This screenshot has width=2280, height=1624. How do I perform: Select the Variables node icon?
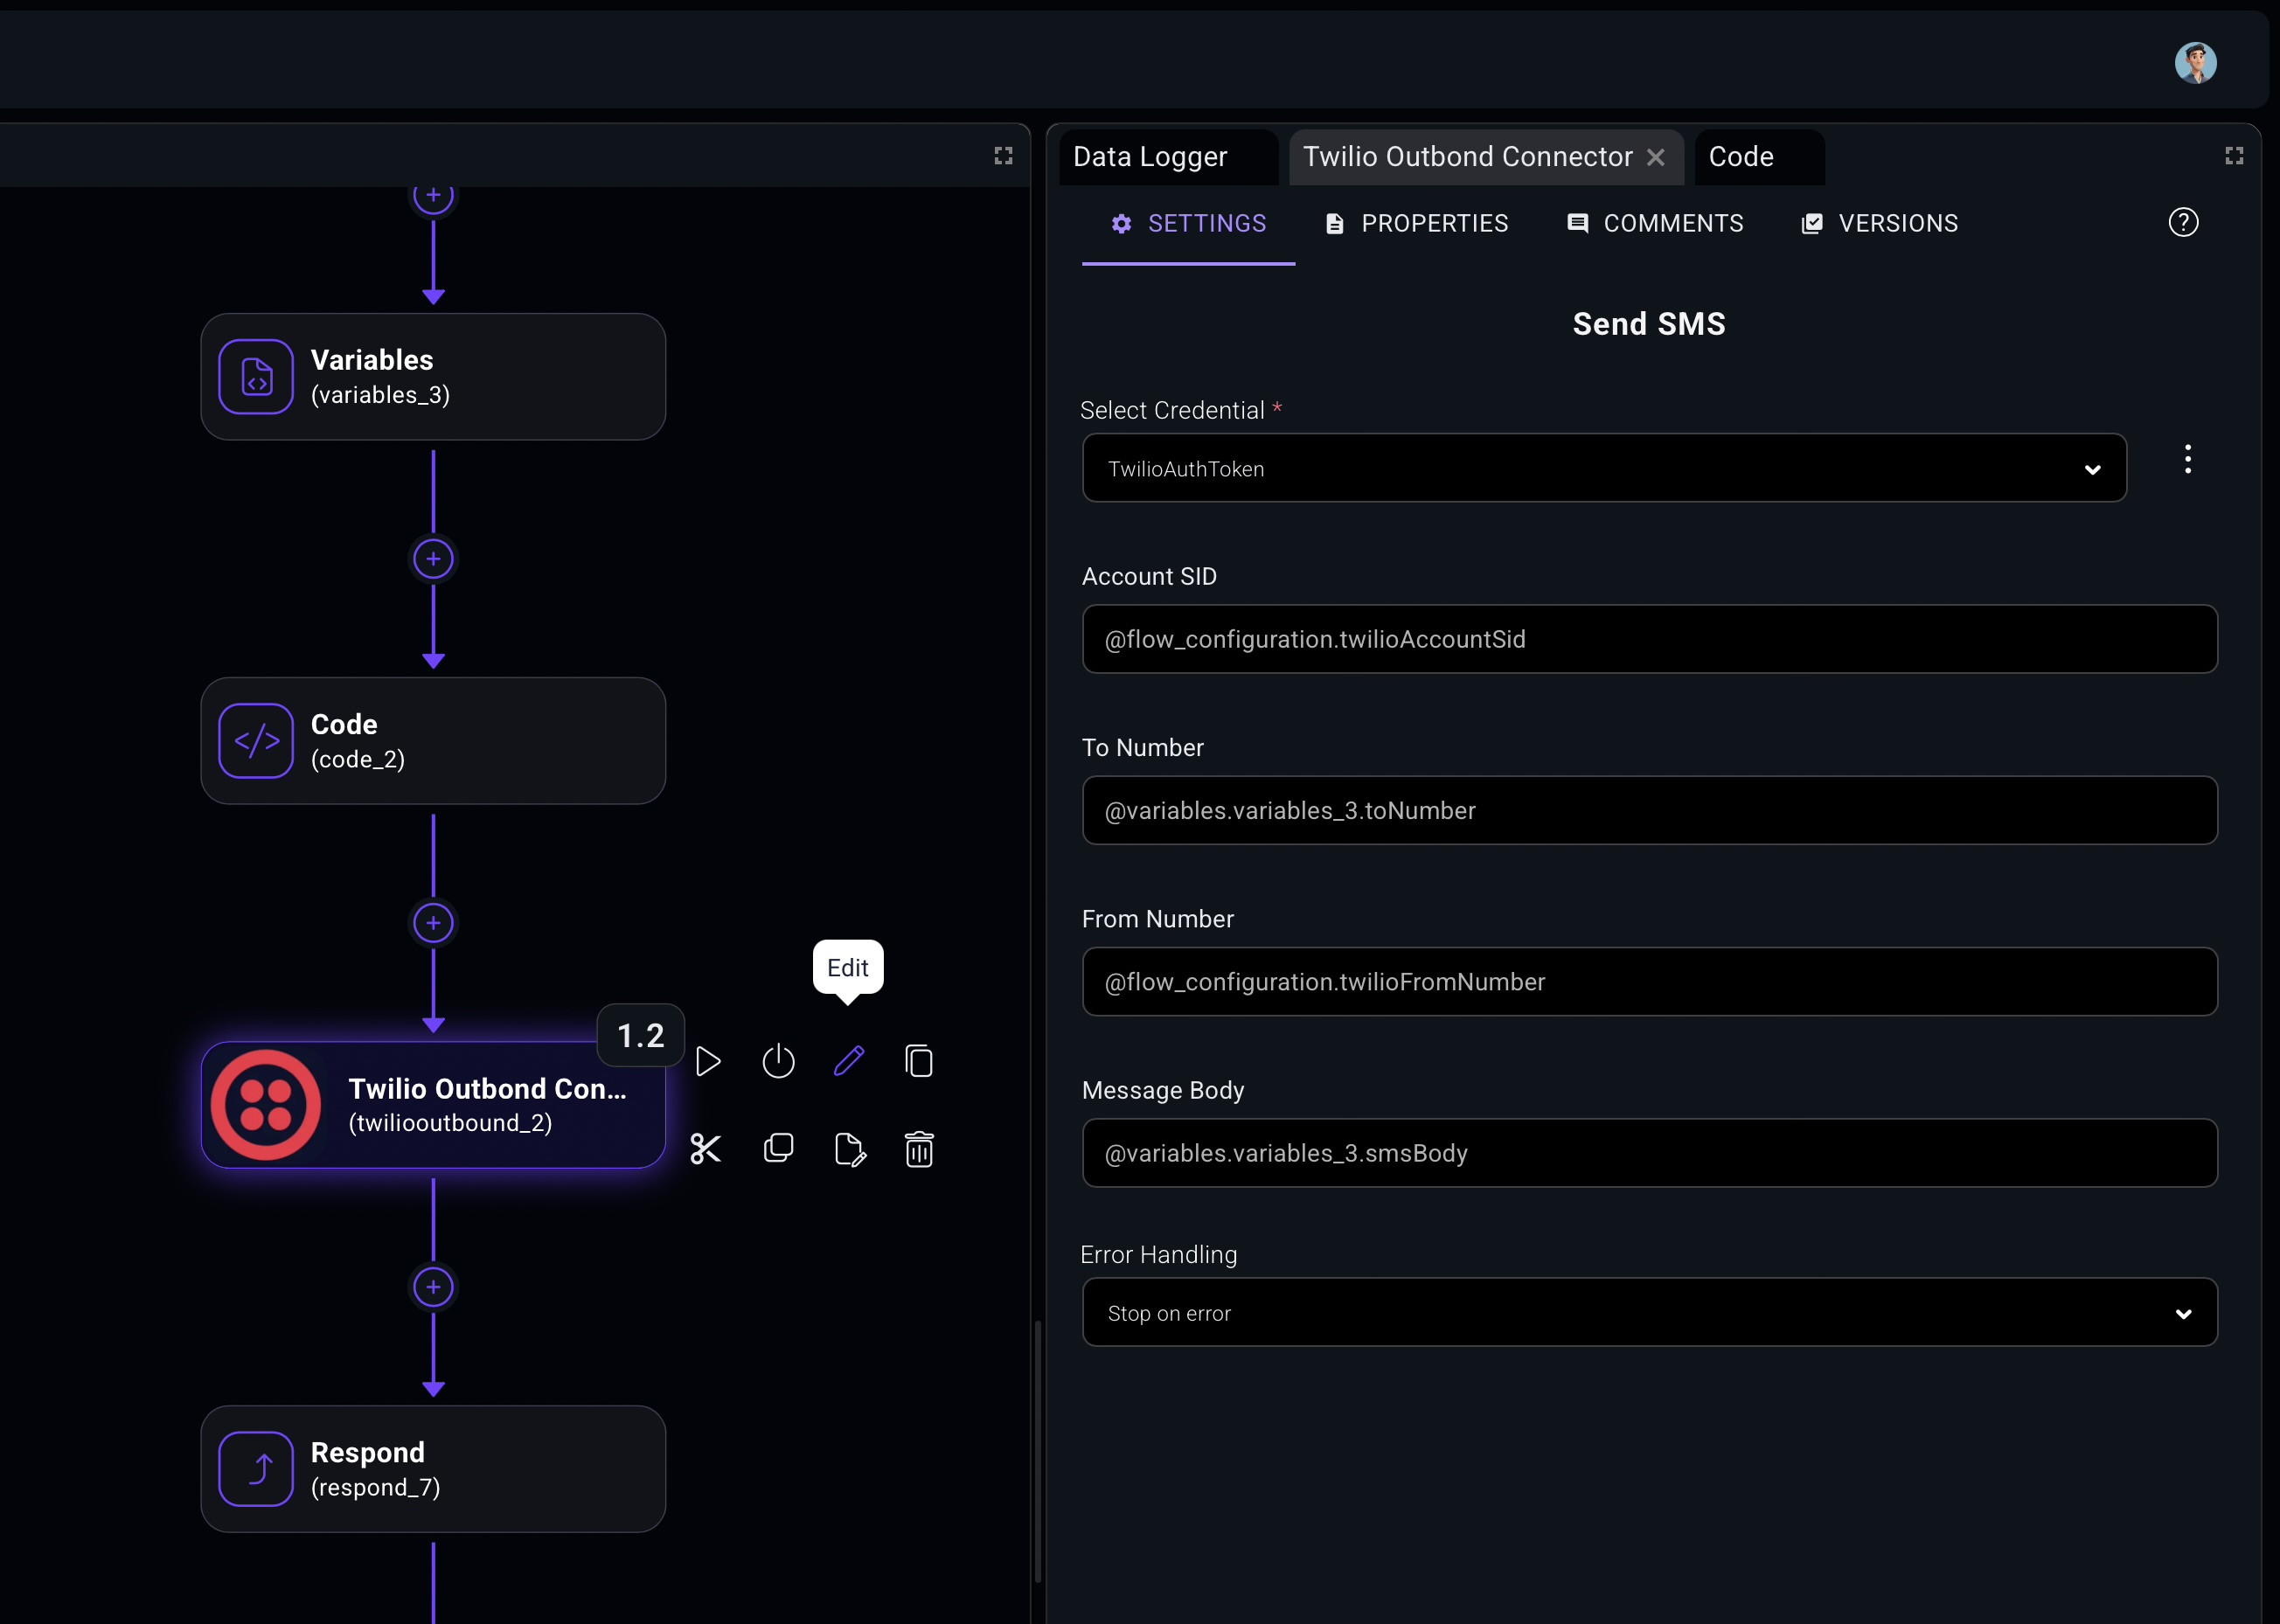click(x=256, y=377)
